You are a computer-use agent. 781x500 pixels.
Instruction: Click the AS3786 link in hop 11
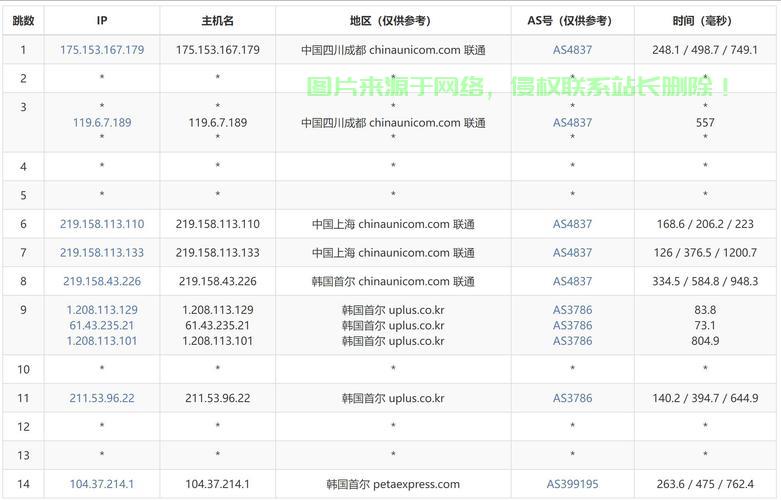point(572,398)
